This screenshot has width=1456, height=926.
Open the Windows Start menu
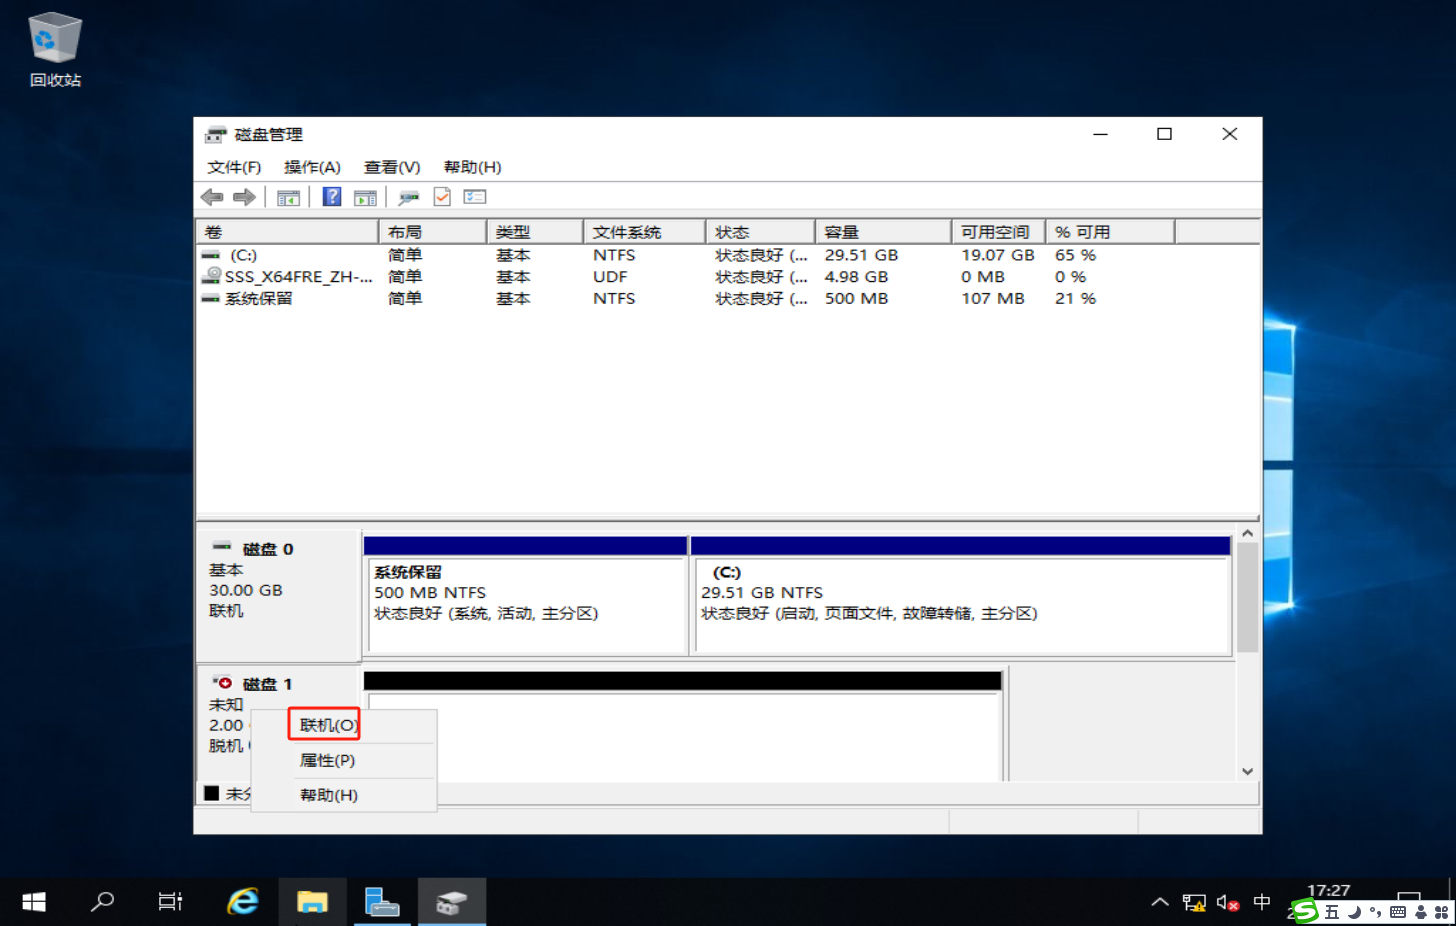(x=34, y=902)
